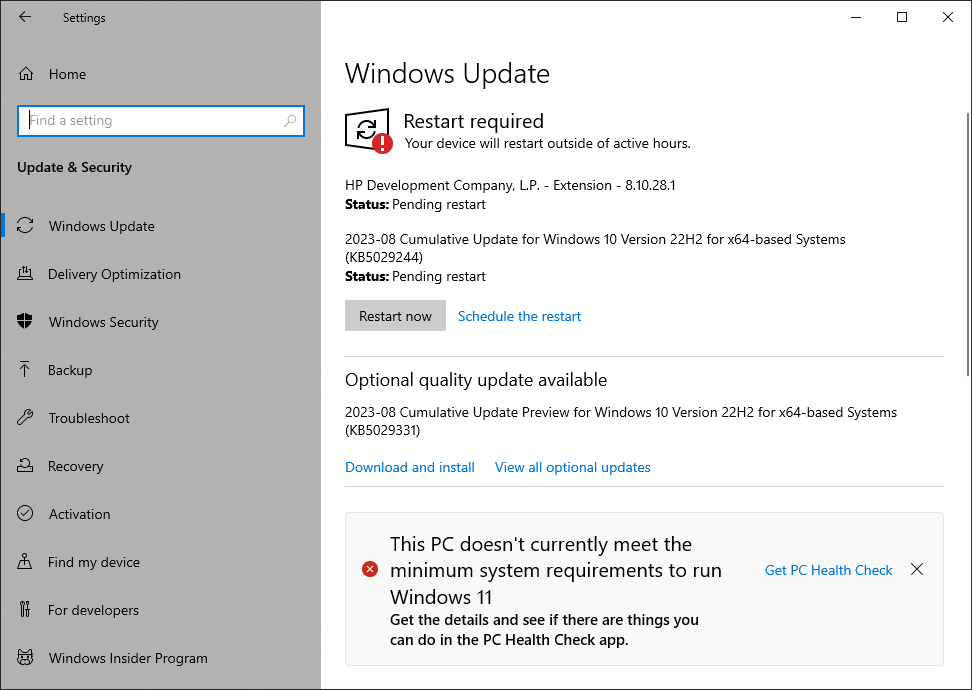The image size is (972, 690).
Task: Click the For developers icon
Action: point(26,610)
